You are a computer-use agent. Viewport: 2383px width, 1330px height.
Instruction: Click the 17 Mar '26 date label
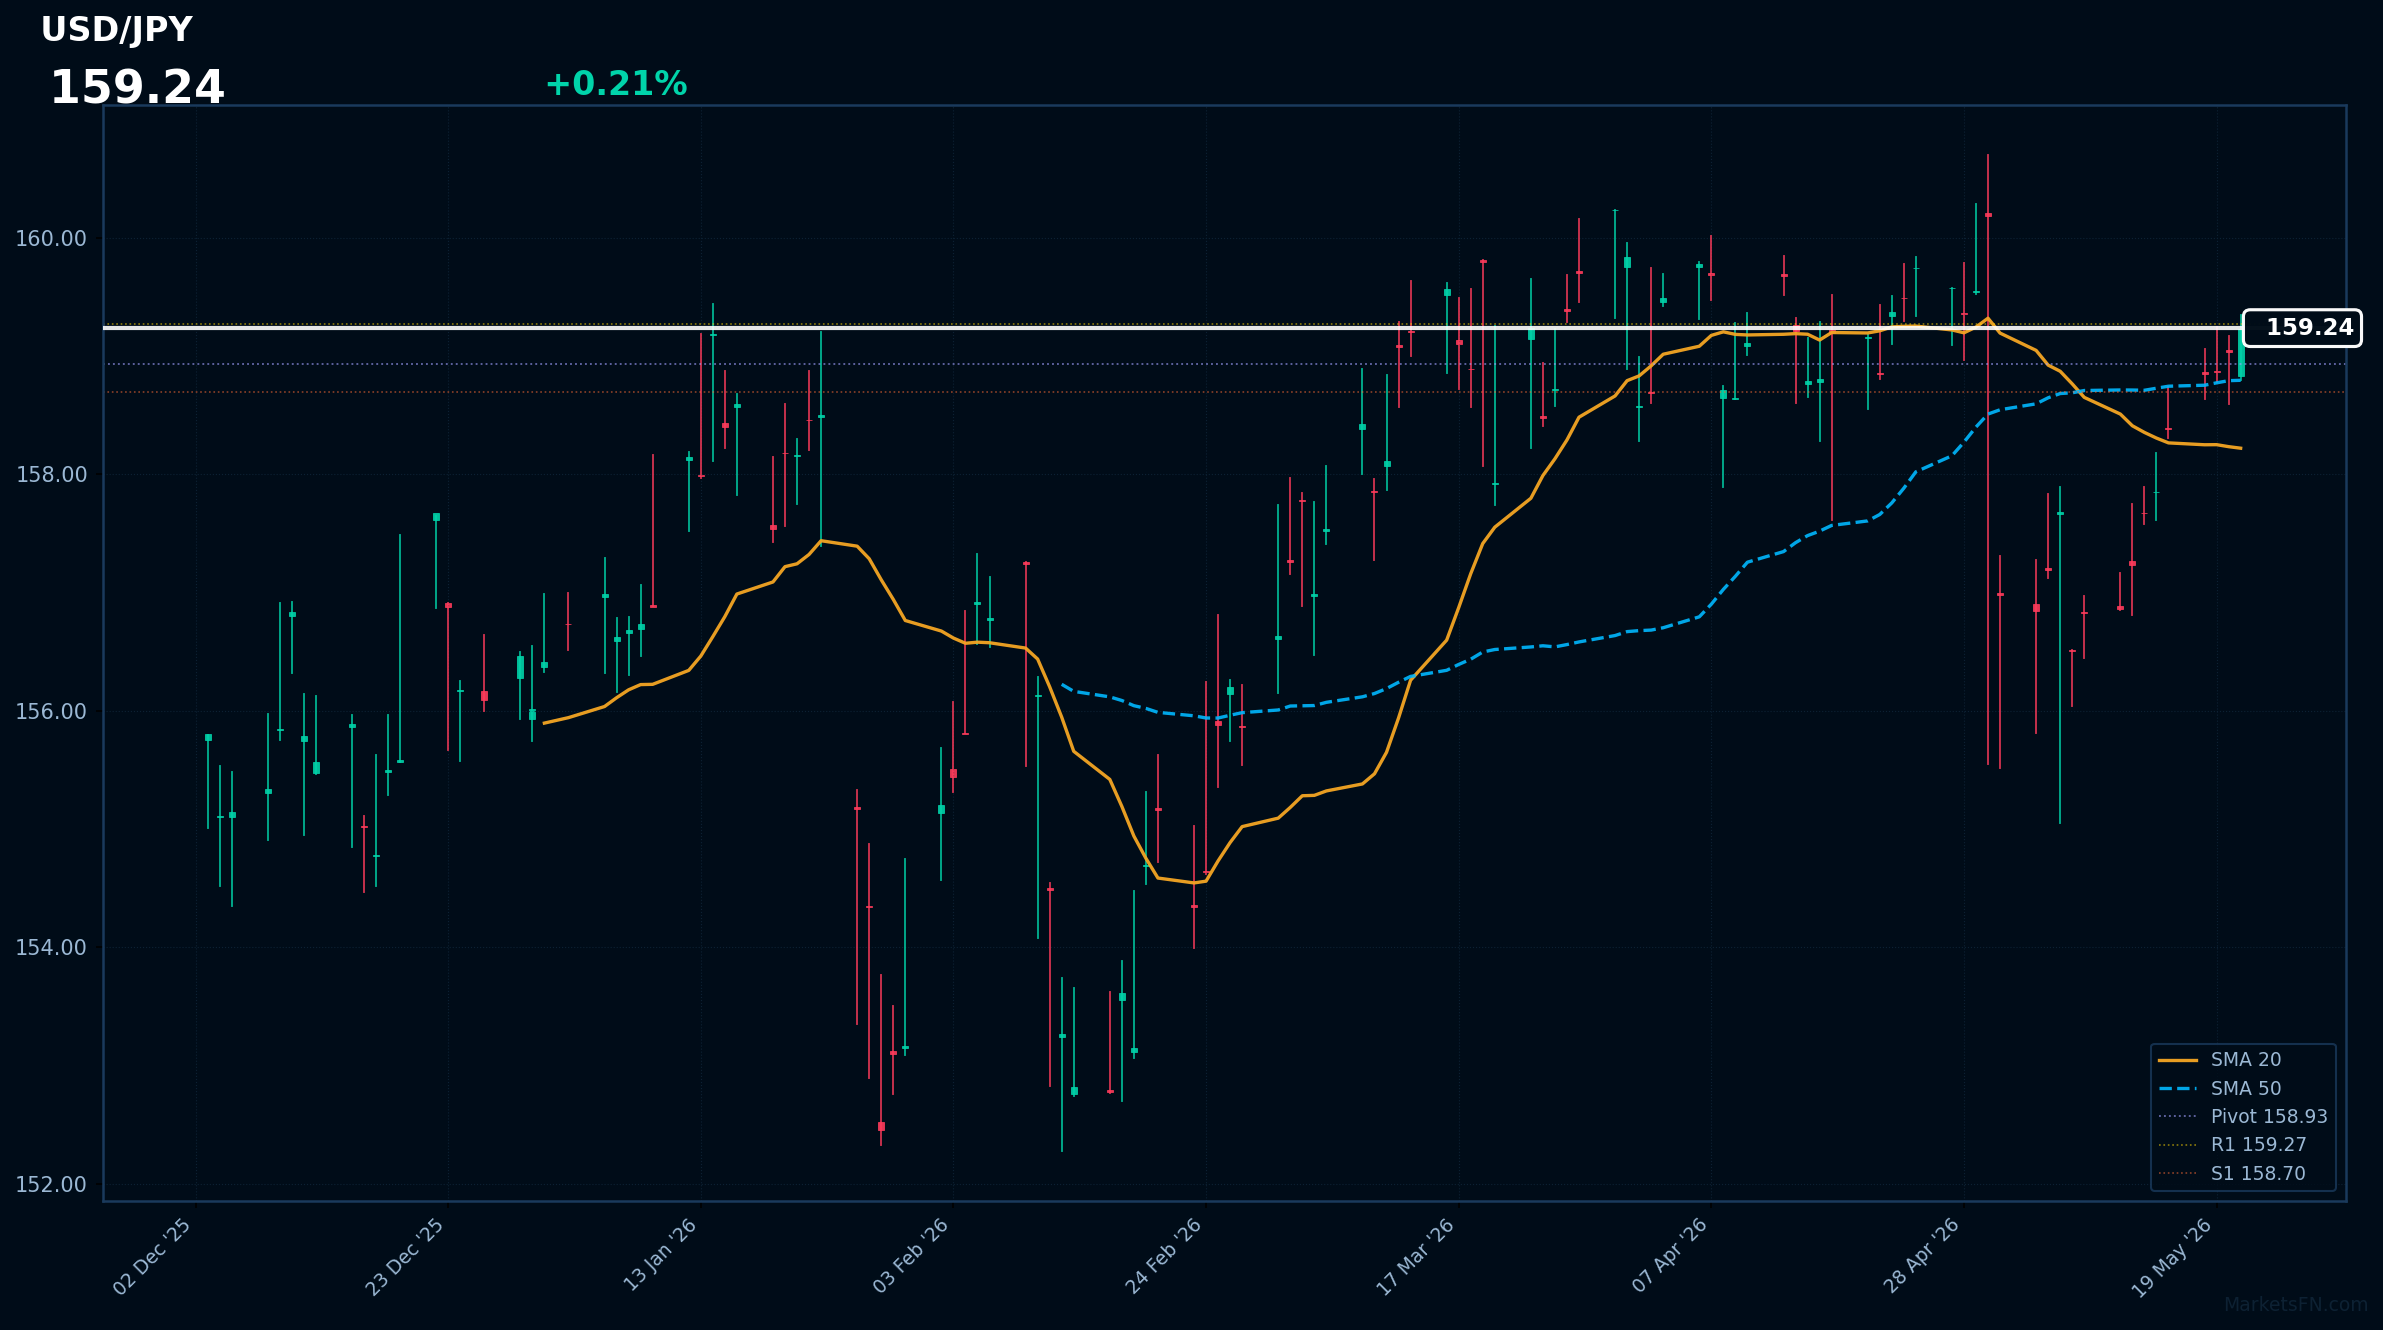click(1416, 1258)
